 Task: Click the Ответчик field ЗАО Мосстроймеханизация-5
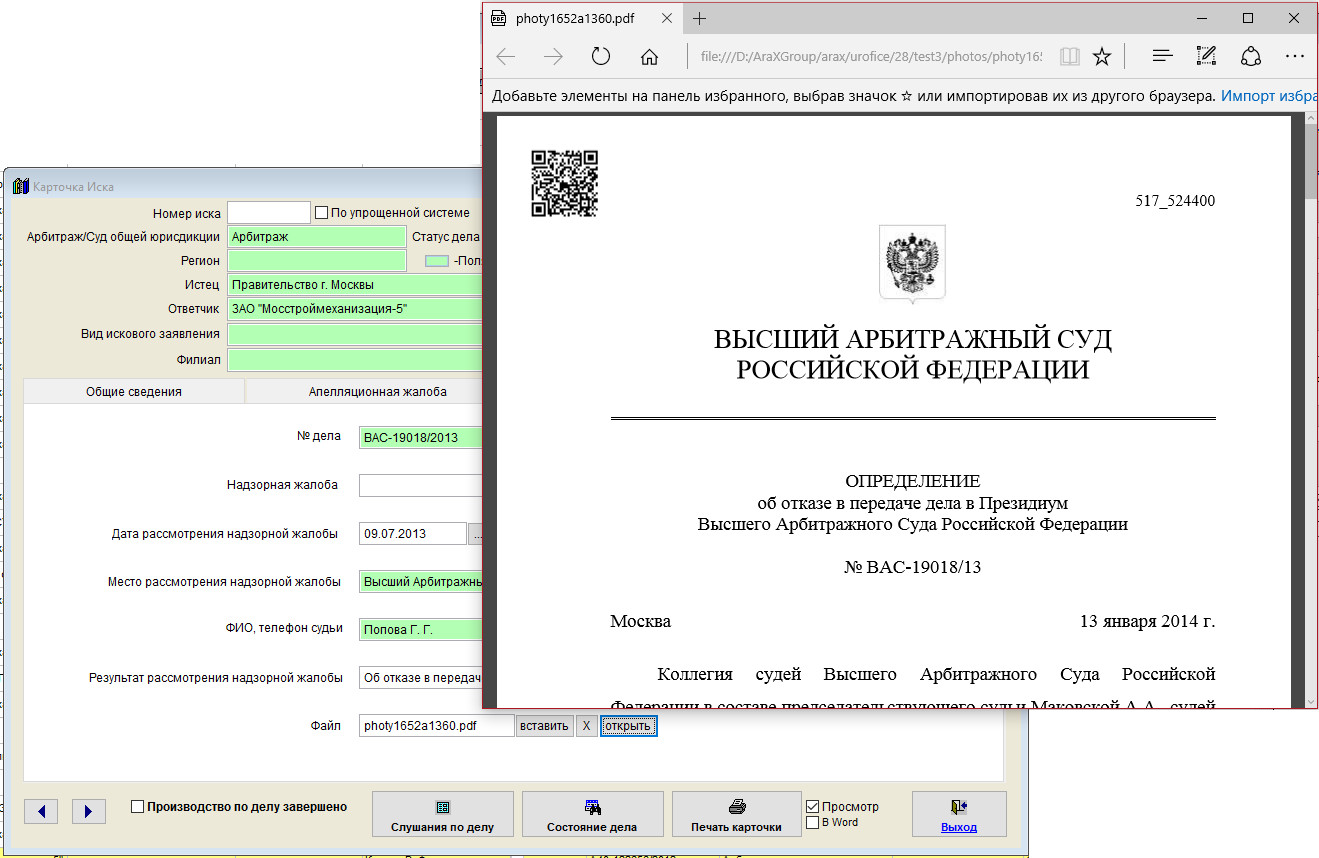tap(355, 309)
